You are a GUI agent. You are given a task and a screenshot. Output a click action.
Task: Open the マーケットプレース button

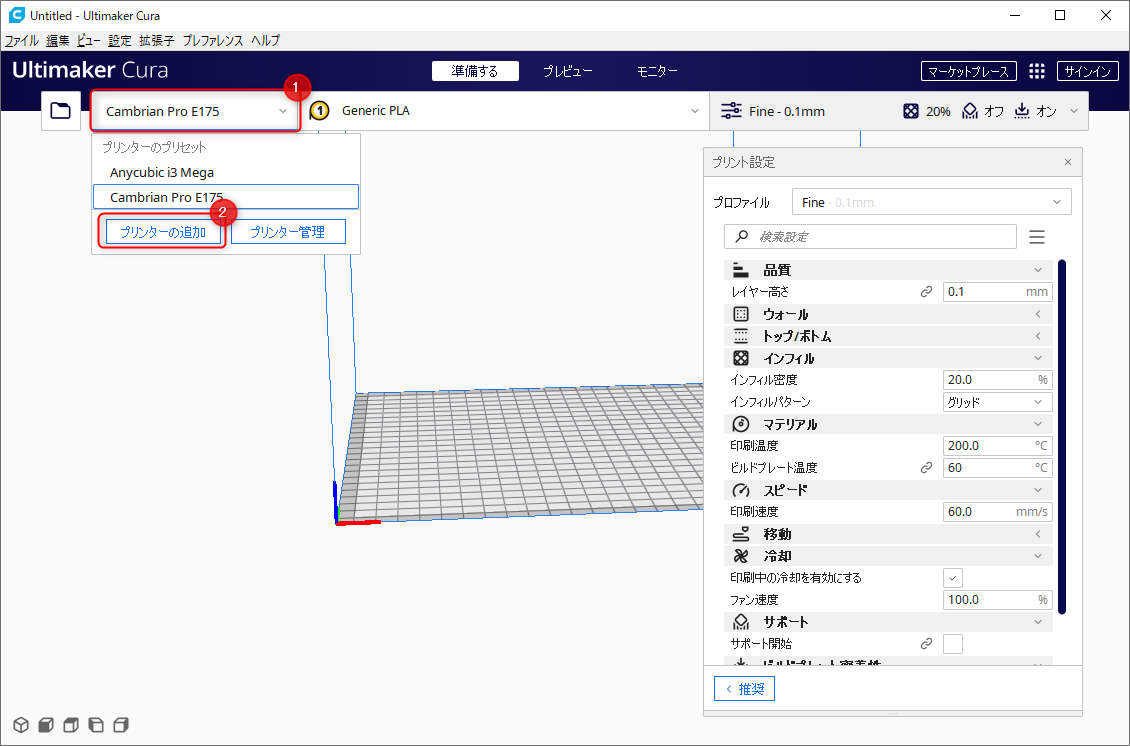[x=969, y=71]
